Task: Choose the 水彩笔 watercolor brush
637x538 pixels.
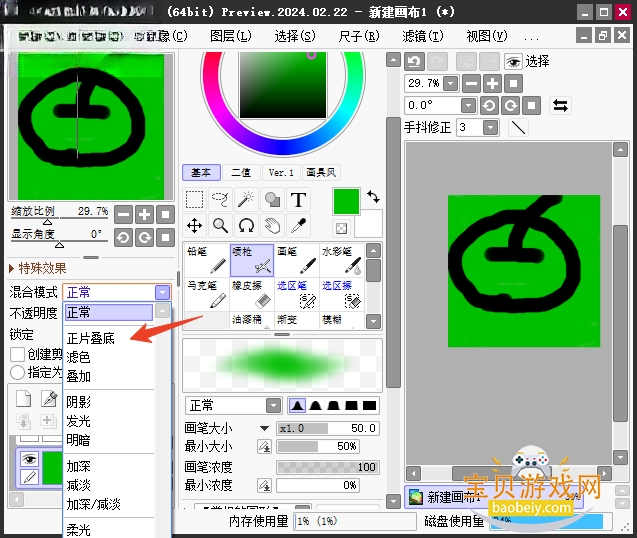Action: [342, 260]
